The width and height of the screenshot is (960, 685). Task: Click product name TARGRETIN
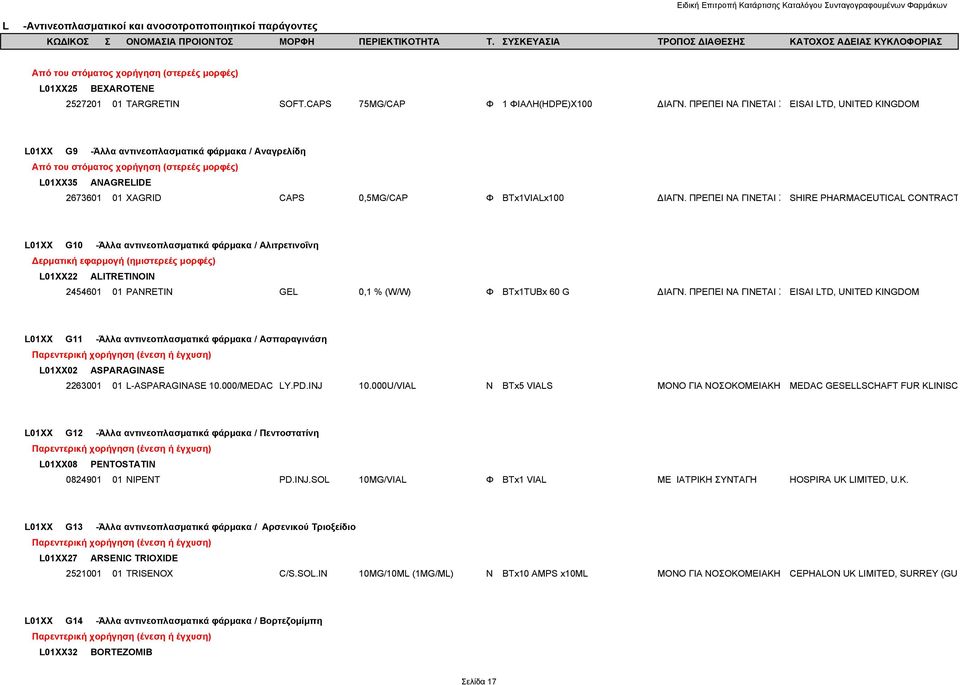[152, 104]
